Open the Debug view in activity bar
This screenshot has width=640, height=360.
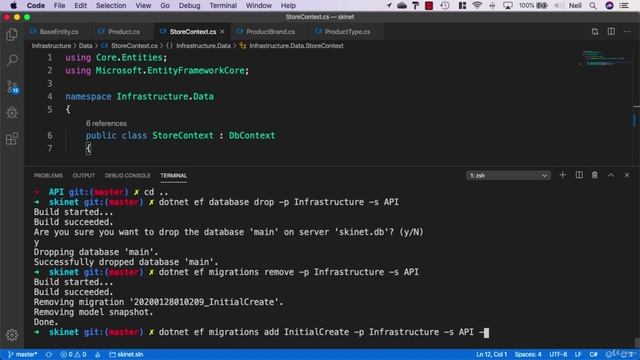click(x=12, y=112)
